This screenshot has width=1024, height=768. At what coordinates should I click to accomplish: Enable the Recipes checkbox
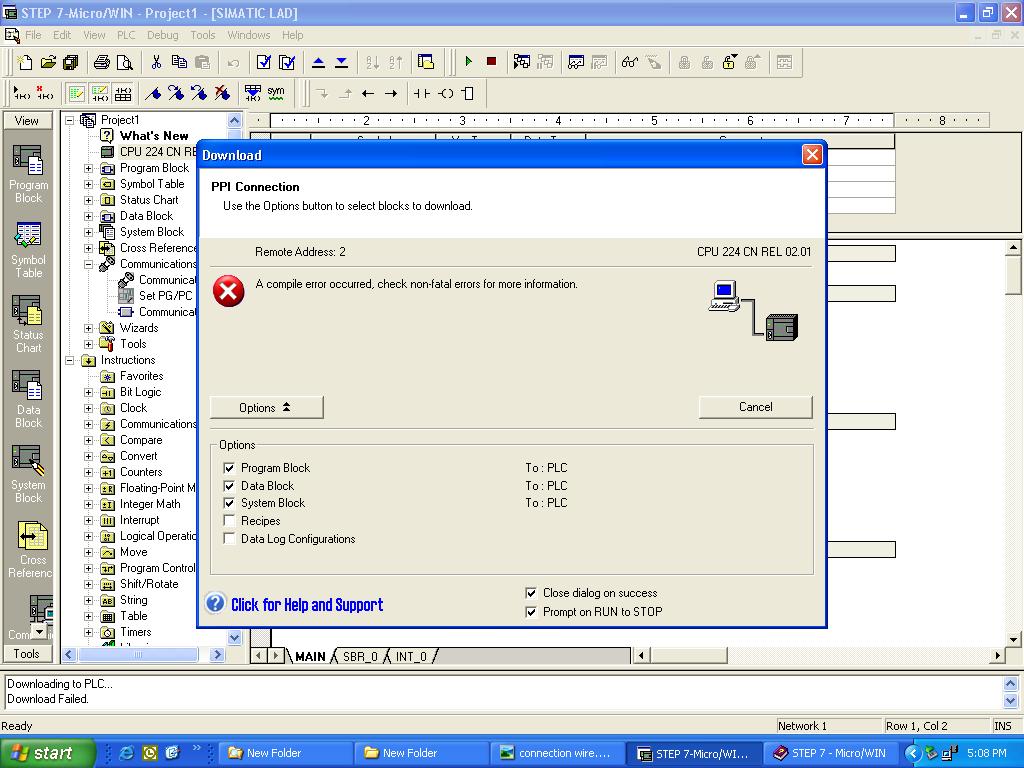click(230, 521)
